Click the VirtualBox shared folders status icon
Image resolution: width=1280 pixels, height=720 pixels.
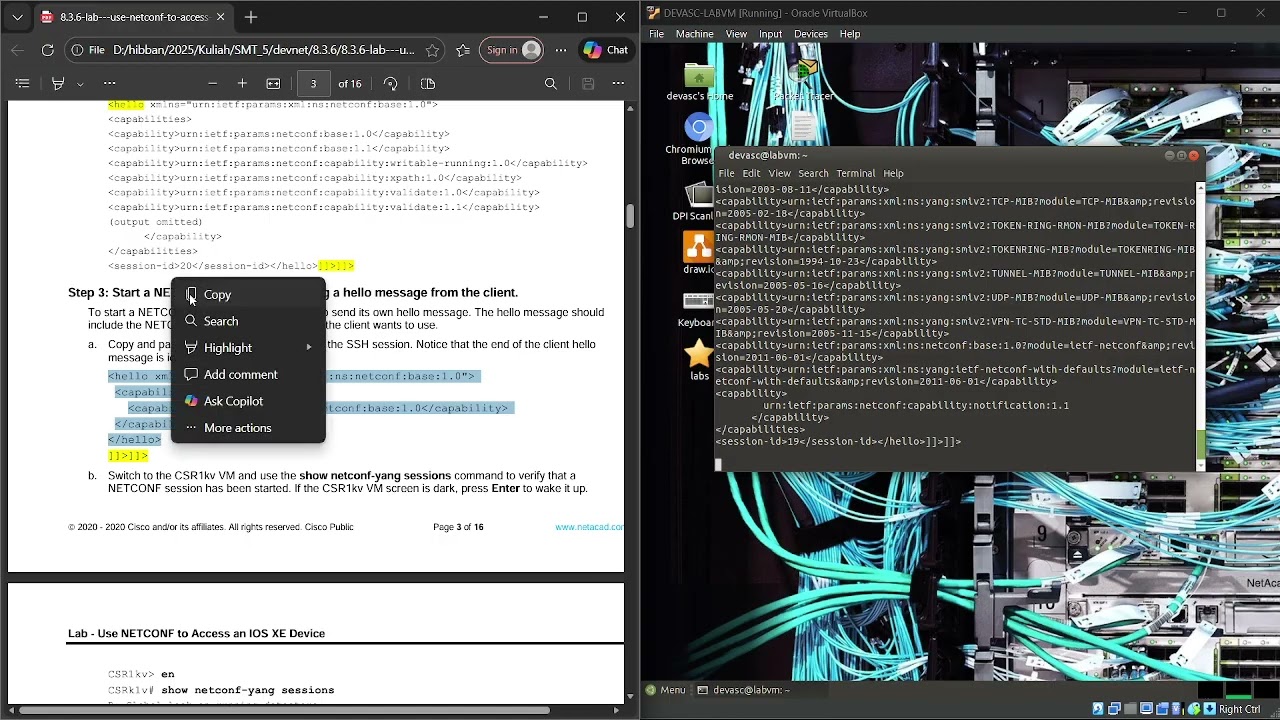tap(1131, 709)
